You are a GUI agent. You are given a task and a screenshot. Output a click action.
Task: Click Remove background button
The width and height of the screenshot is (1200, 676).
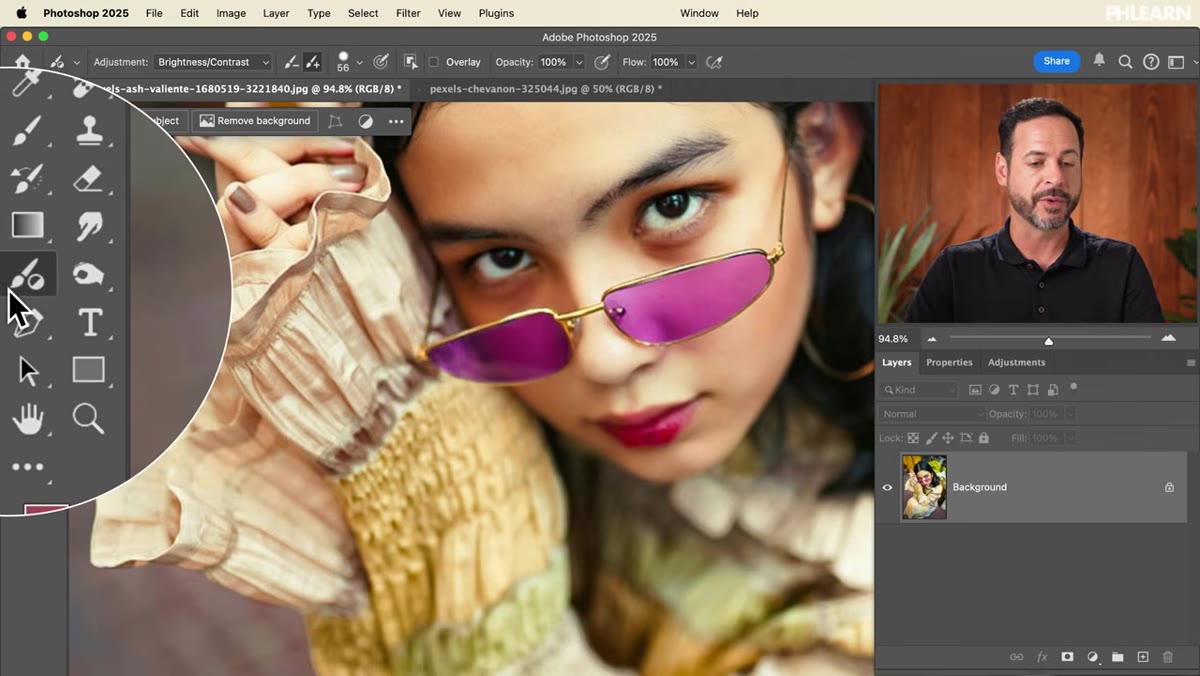[x=254, y=121]
